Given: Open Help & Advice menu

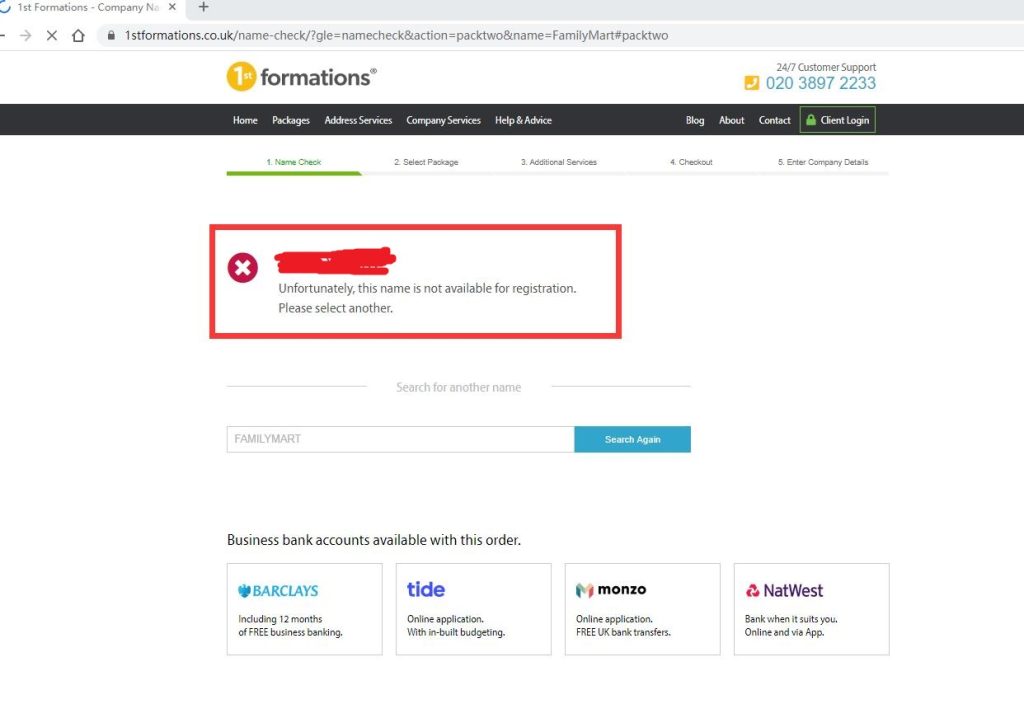Looking at the screenshot, I should point(523,120).
